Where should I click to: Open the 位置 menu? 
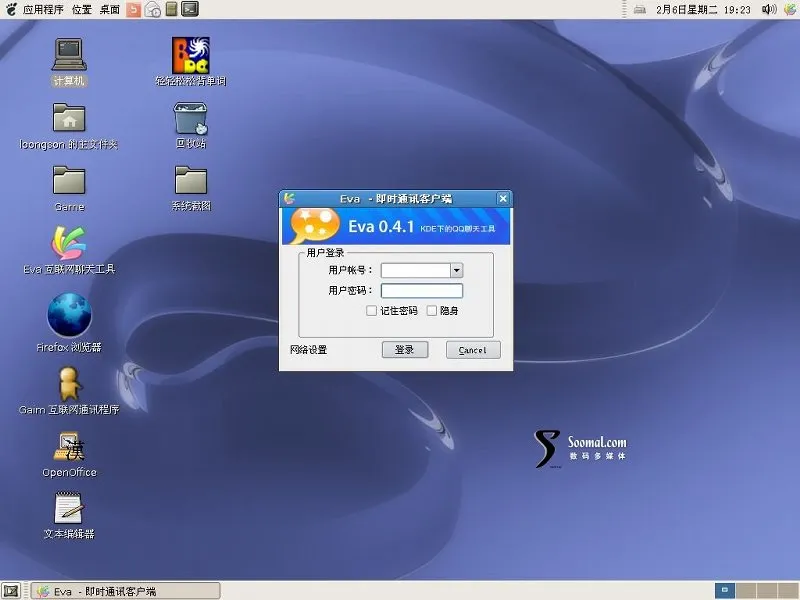point(82,9)
